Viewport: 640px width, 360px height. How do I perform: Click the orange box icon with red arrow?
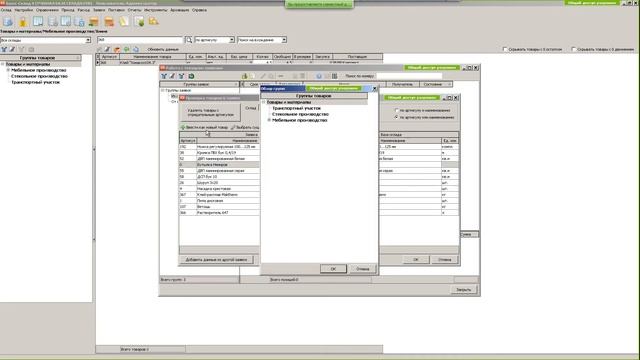(x=109, y=22)
